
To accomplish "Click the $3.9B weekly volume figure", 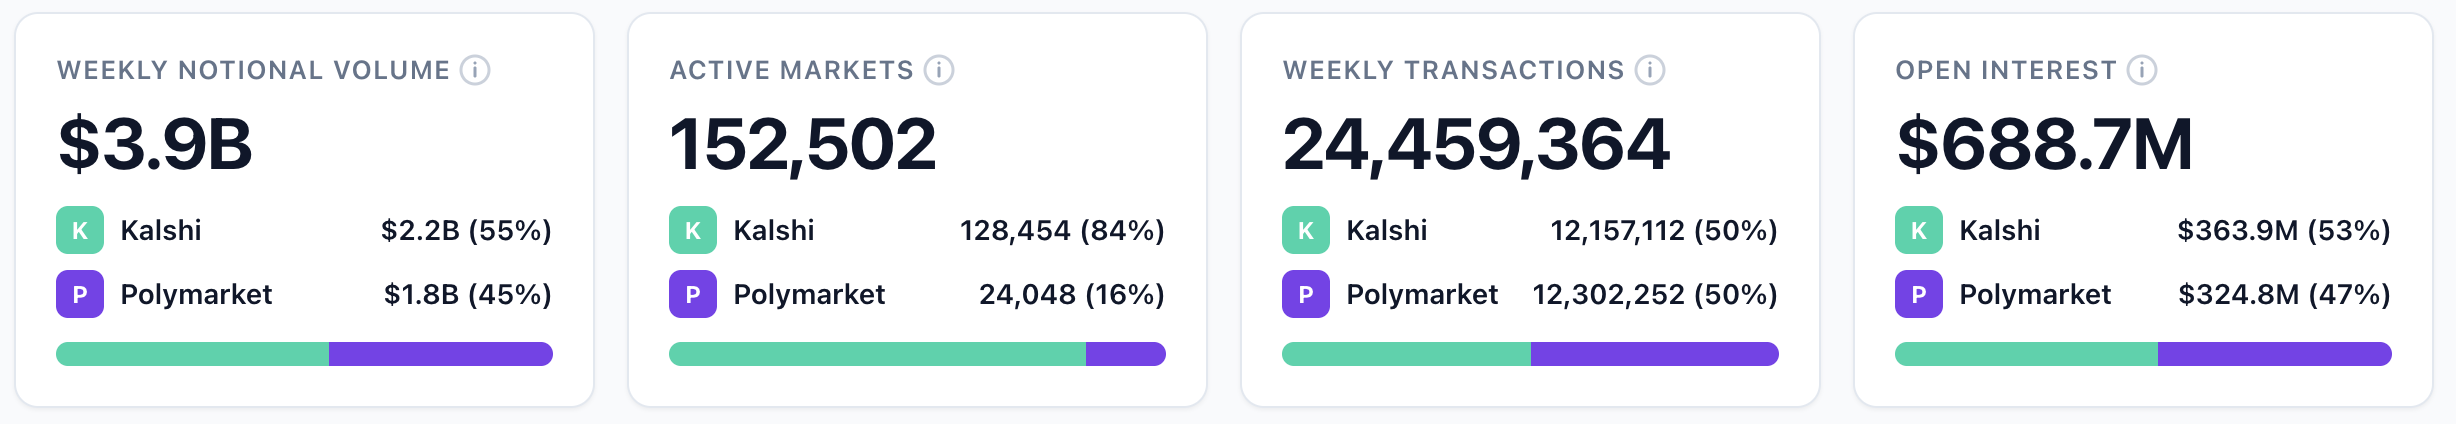I will pos(156,144).
